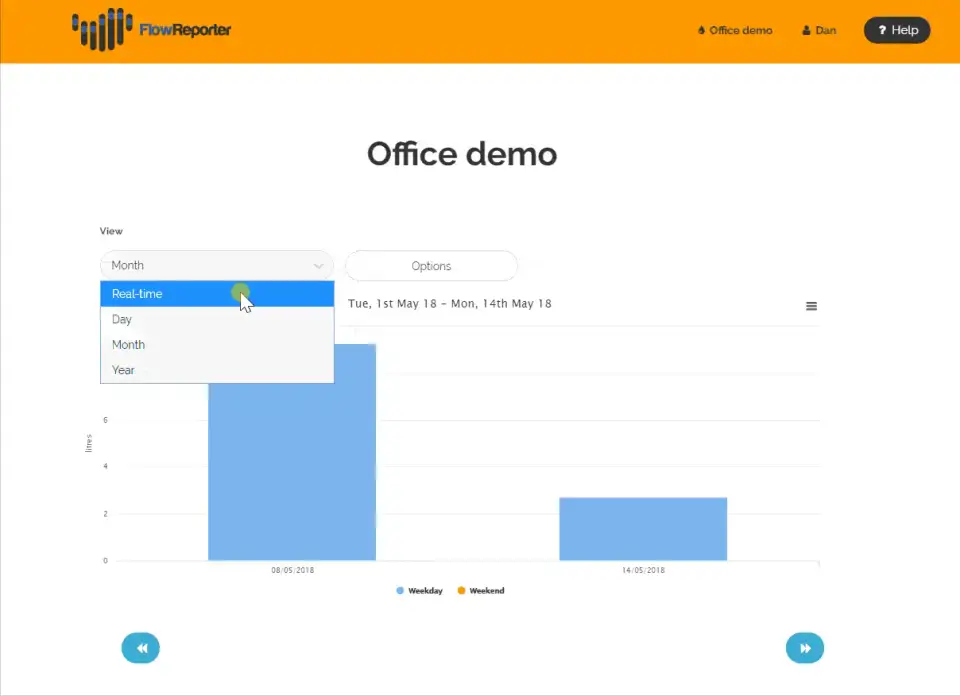
Task: Click the water drop icon beside Office demo
Action: [x=702, y=30]
